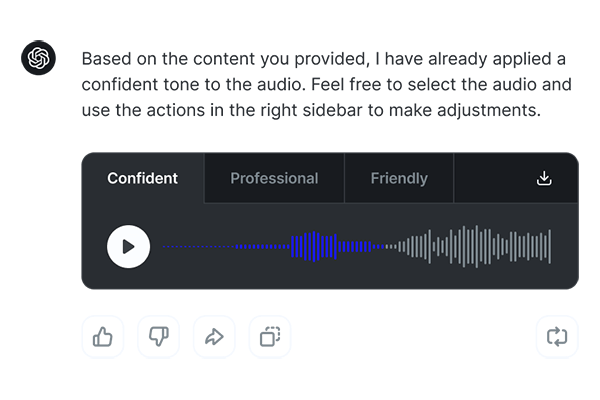Jump to the gray unplayed waveform section

[470, 246]
